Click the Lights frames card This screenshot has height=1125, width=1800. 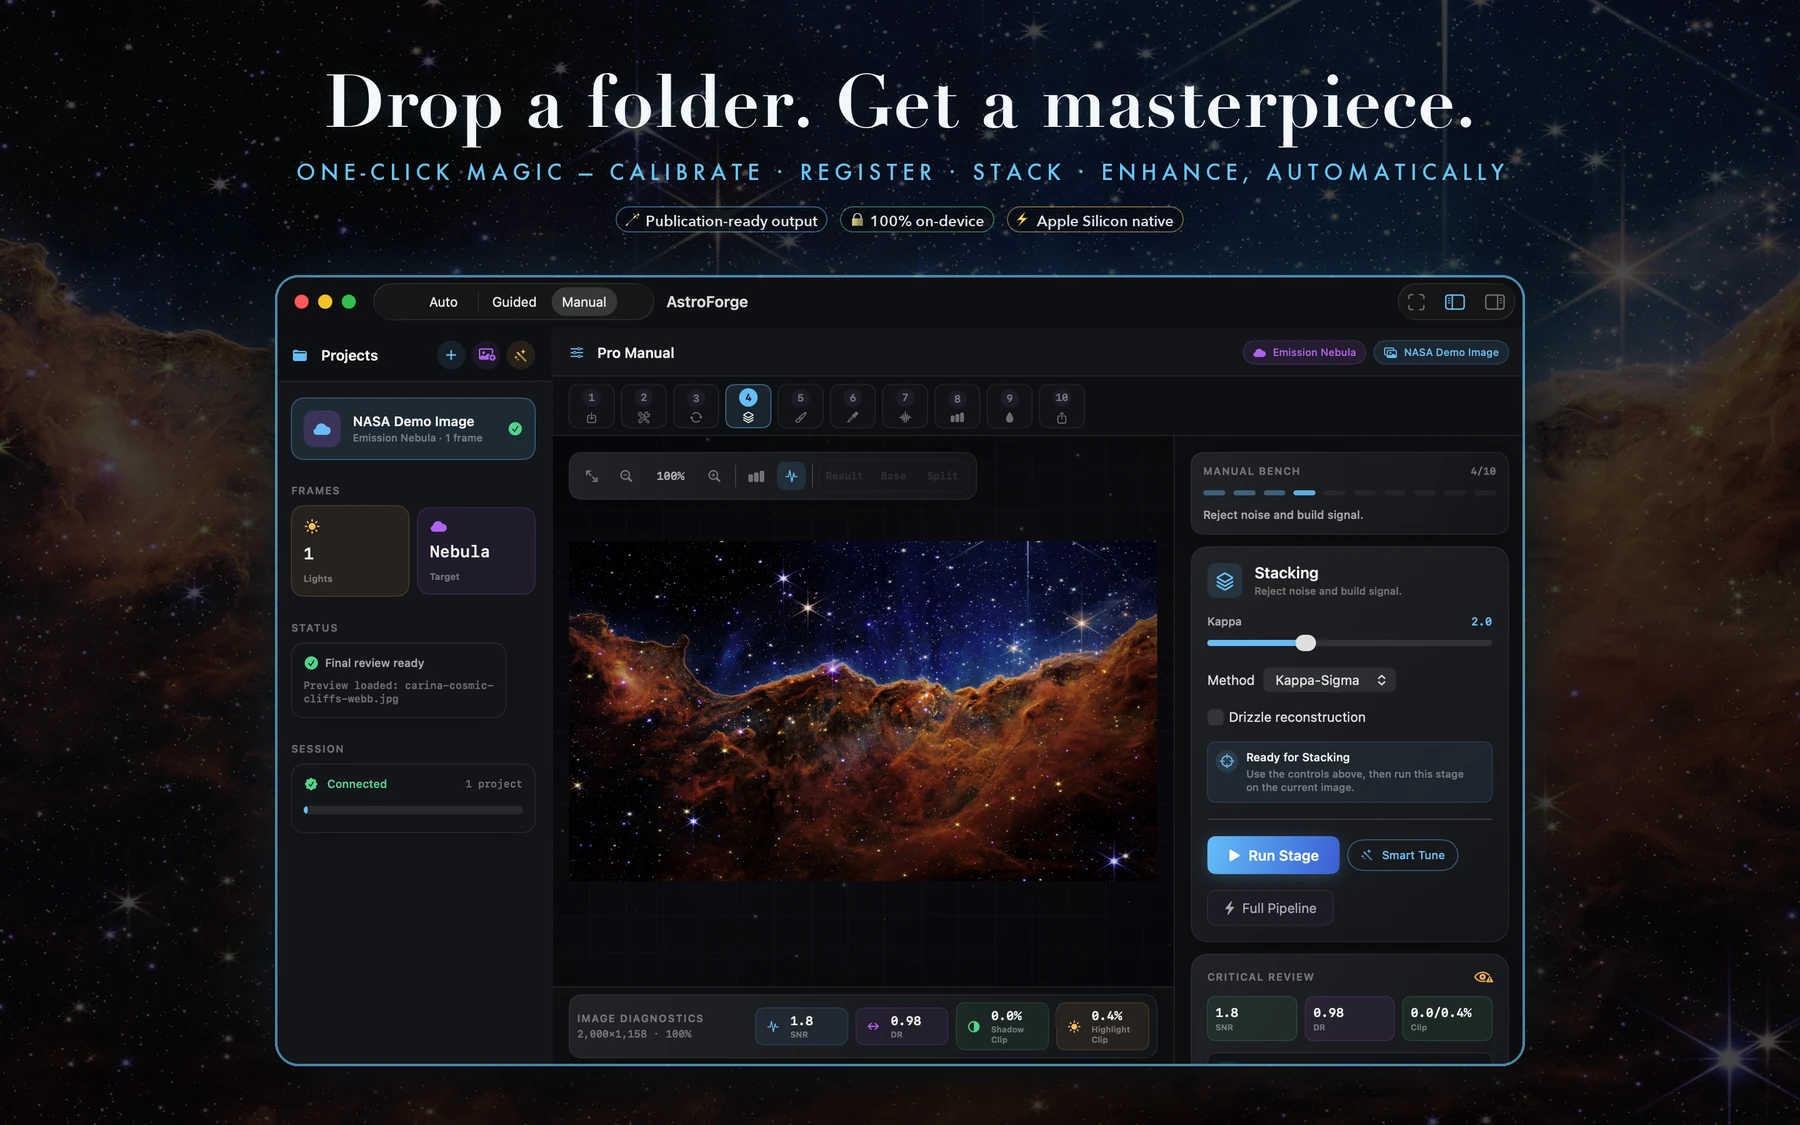pyautogui.click(x=350, y=551)
